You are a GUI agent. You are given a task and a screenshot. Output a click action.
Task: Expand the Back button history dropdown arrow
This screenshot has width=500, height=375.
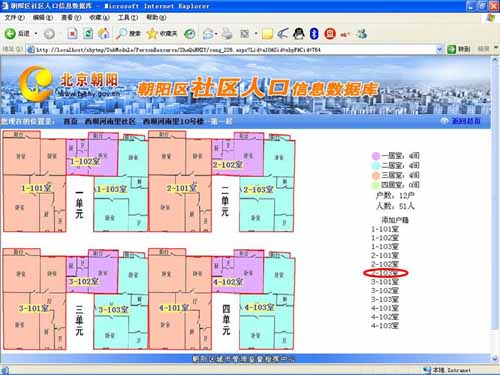pyautogui.click(x=36, y=34)
